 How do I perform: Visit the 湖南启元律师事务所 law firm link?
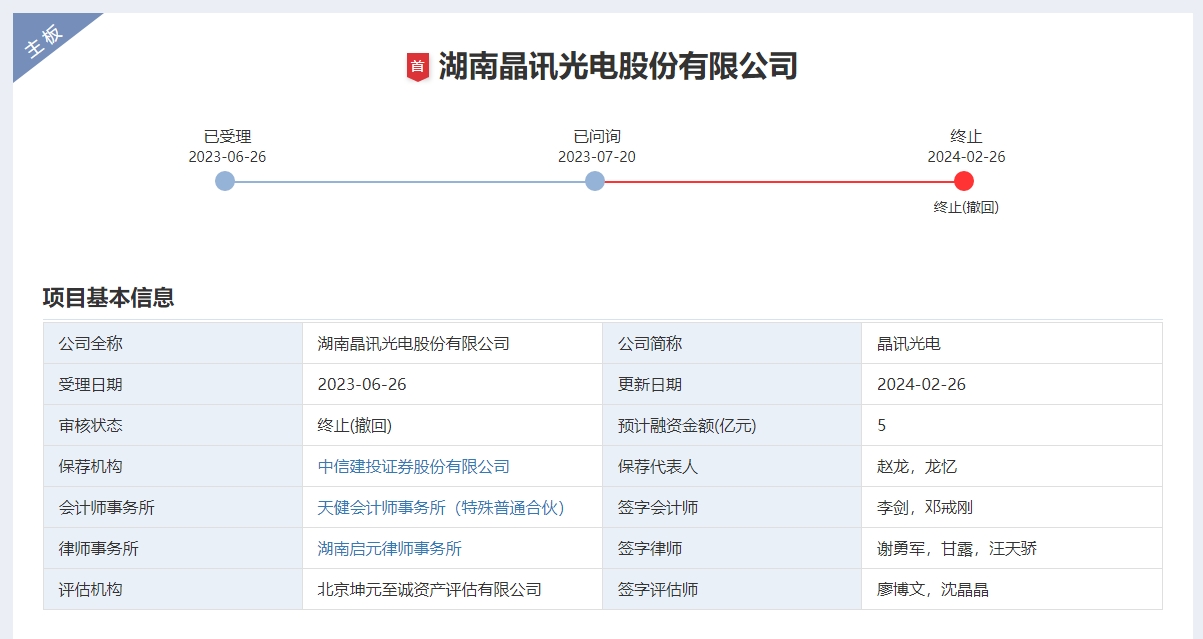click(x=389, y=549)
